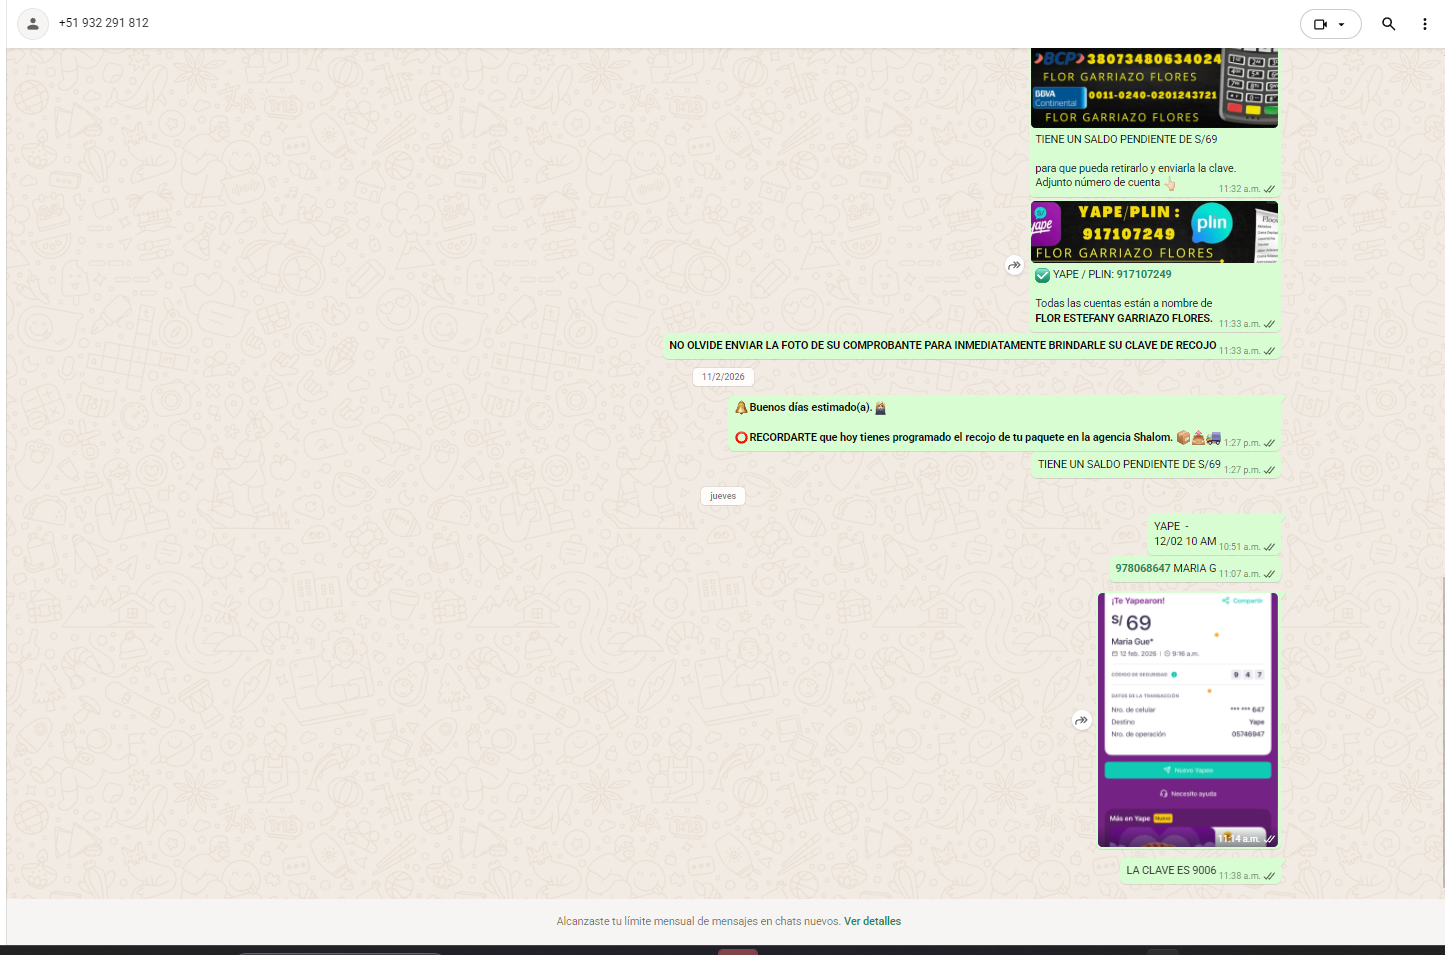The width and height of the screenshot is (1445, 955).
Task: Click the contact profile avatar icon
Action: pos(33,24)
